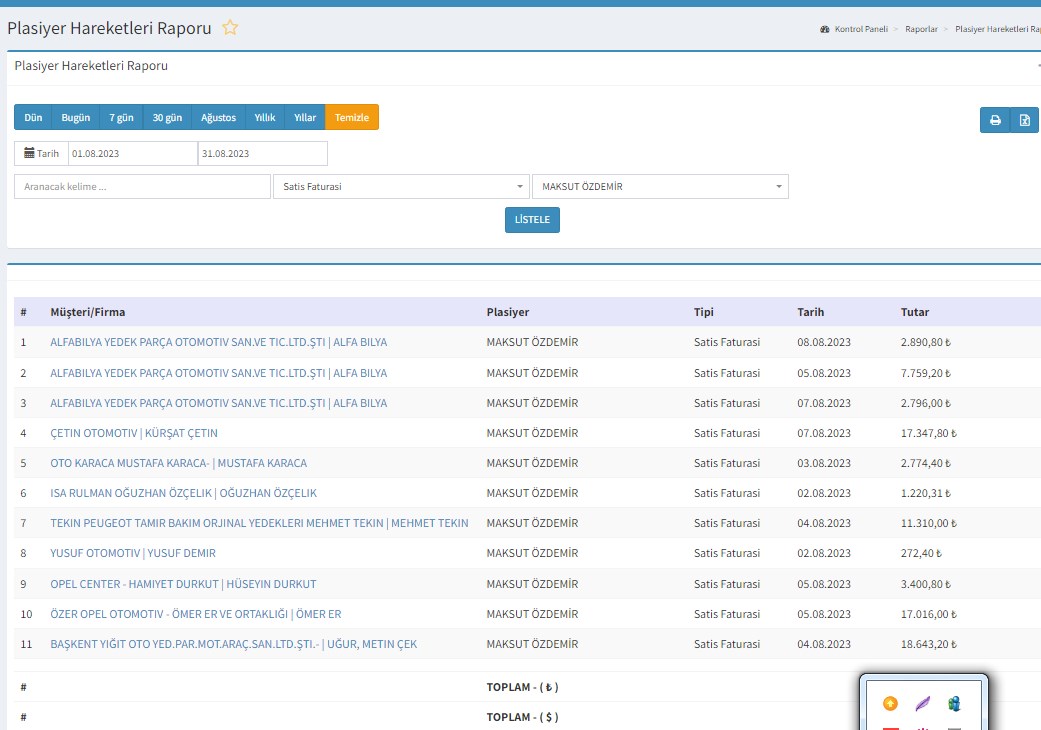1041x730 pixels.
Task: Click the blue people messenger tray icon
Action: tap(955, 704)
